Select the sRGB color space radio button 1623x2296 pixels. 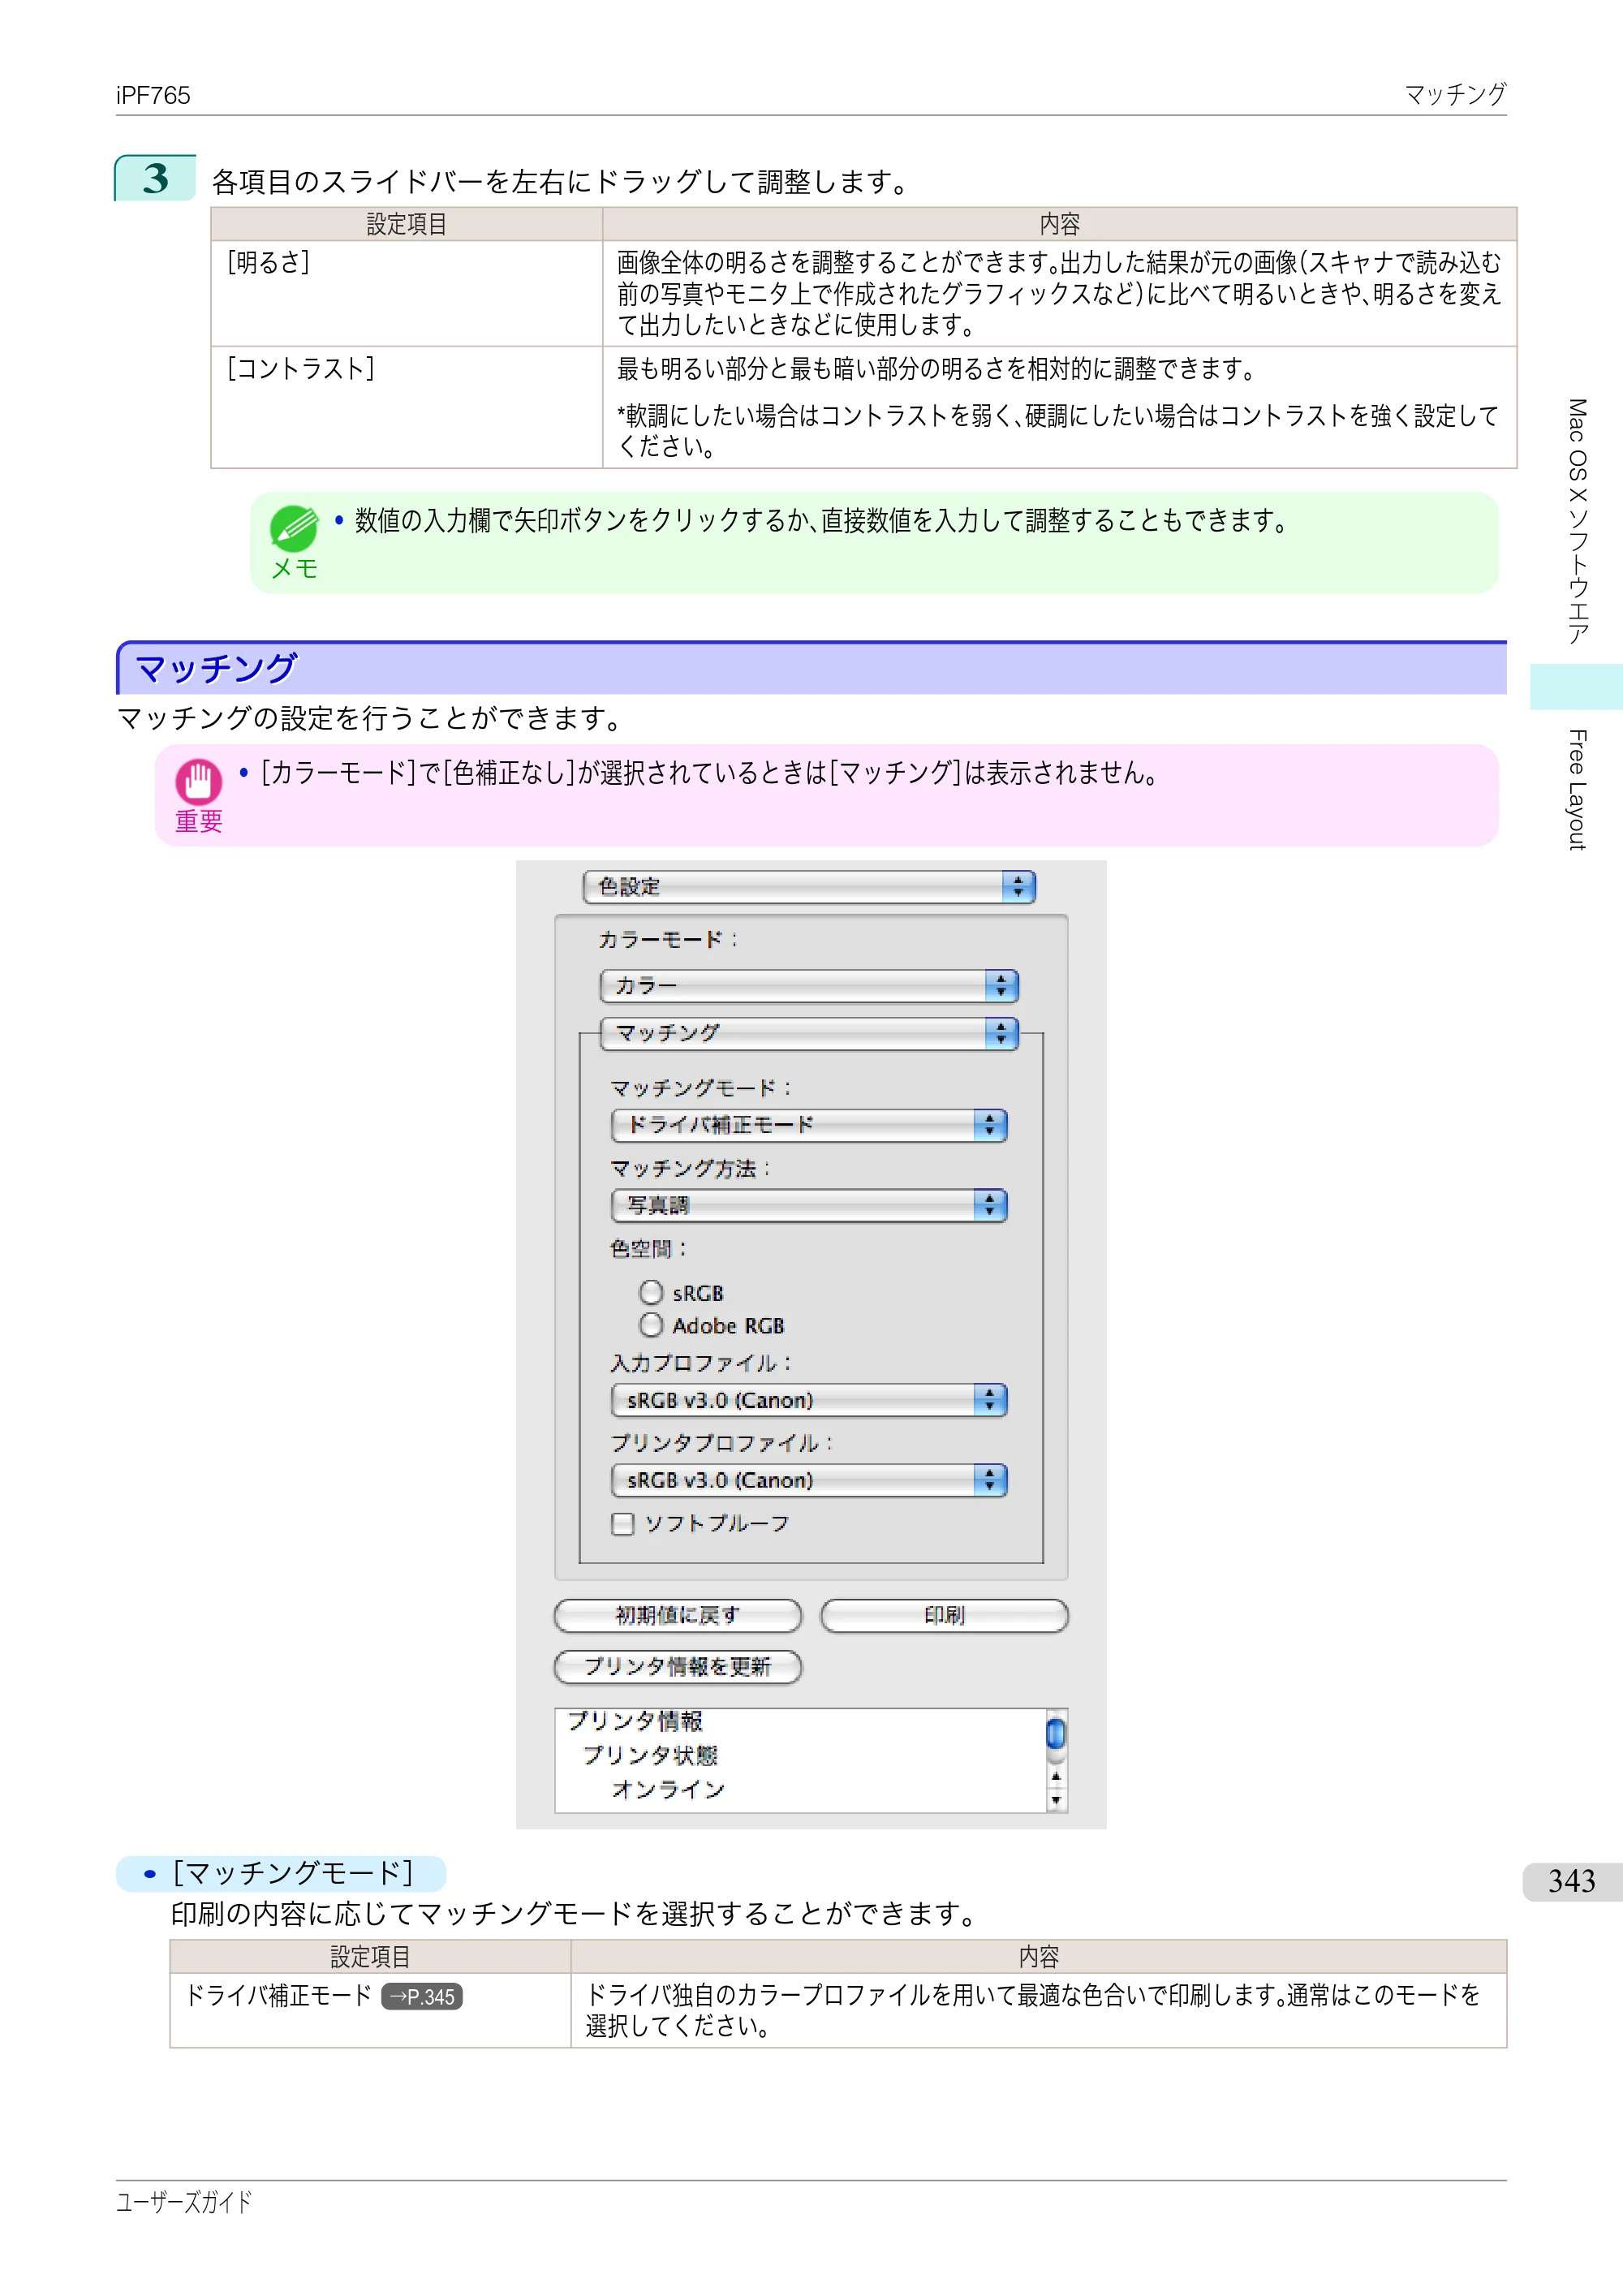651,1293
